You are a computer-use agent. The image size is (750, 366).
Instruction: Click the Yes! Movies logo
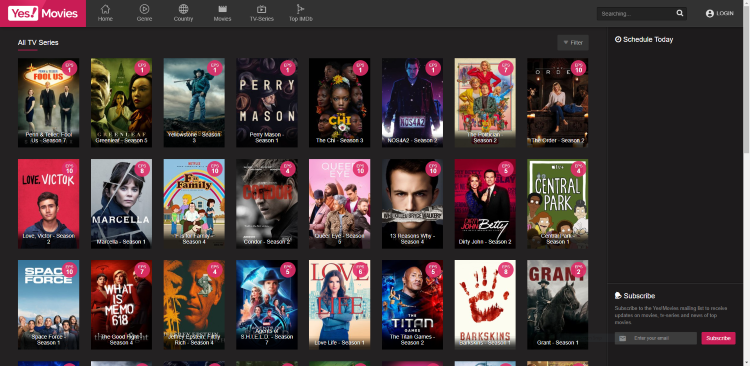(x=43, y=13)
